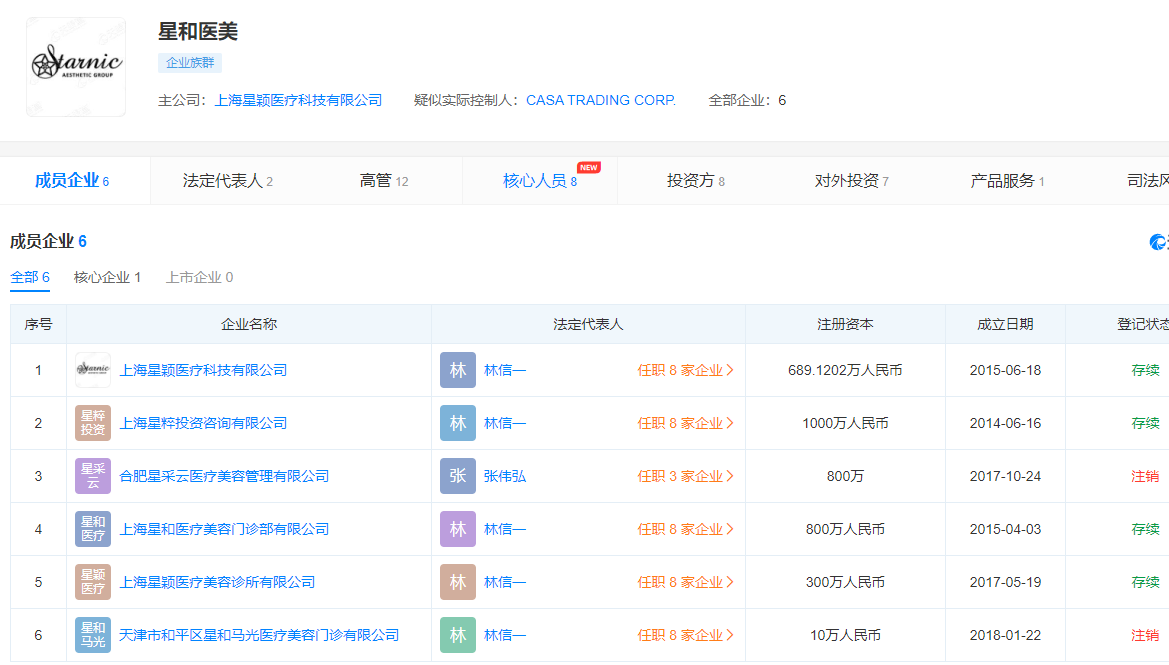1169x665 pixels.
Task: Click the blue icon right of 成员企业 heading
Action: click(1158, 242)
